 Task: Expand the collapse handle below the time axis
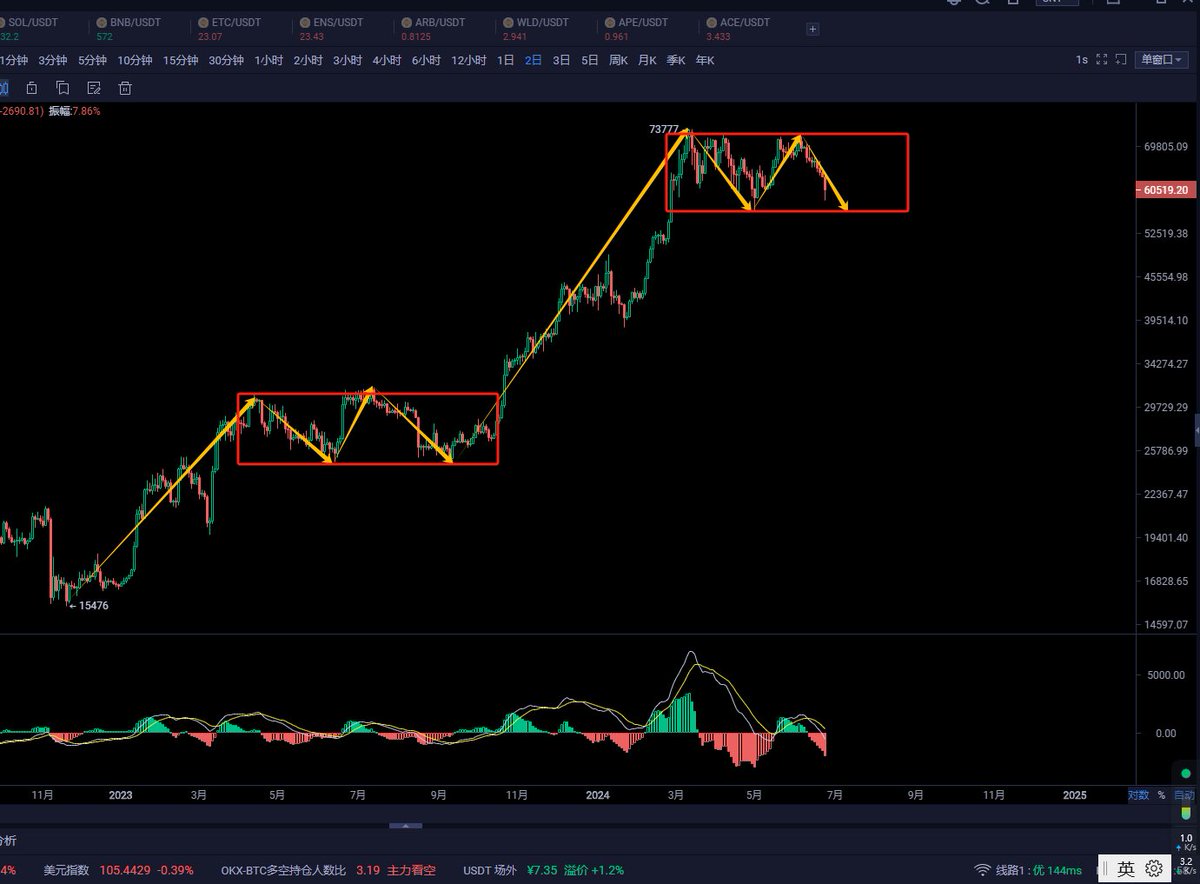[x=405, y=826]
